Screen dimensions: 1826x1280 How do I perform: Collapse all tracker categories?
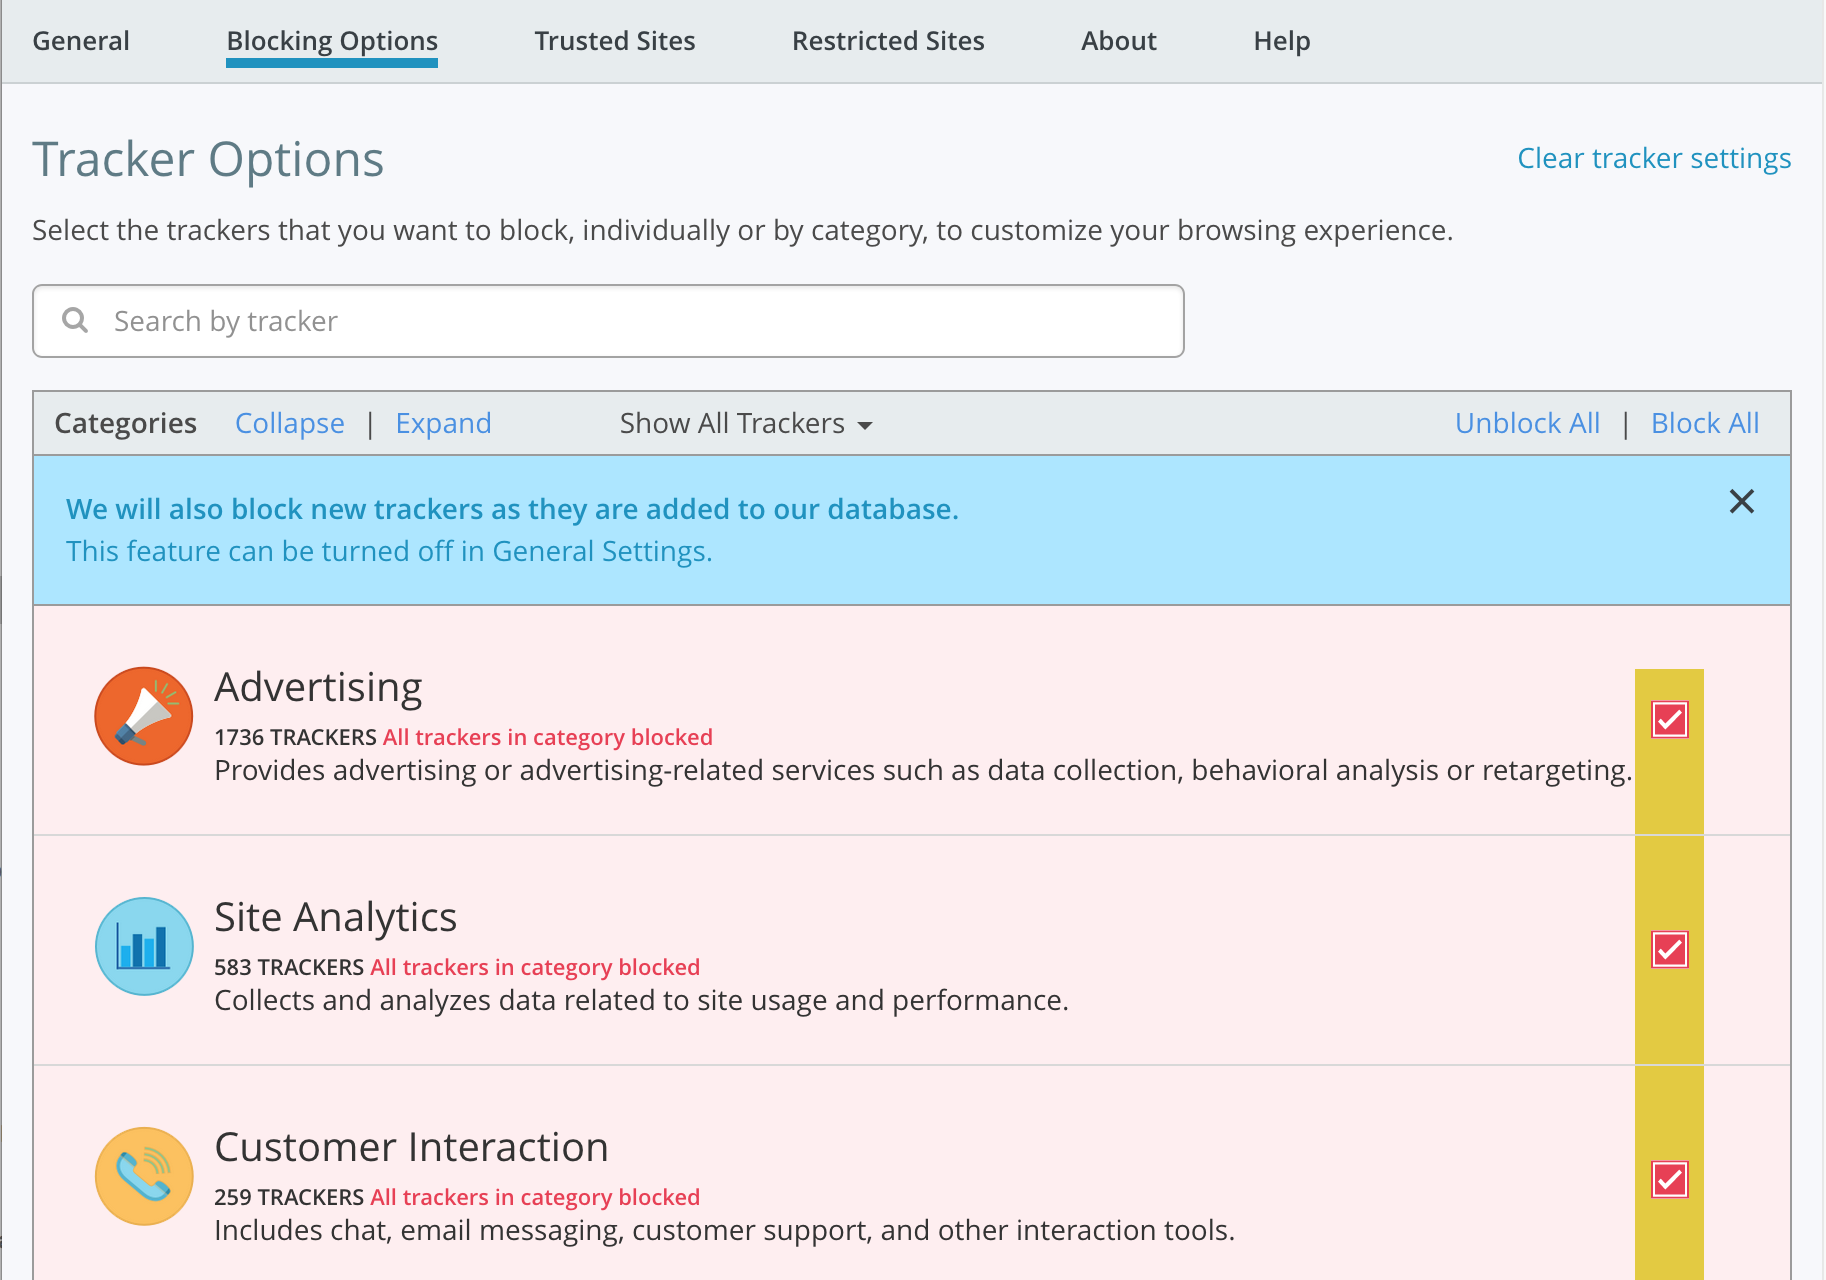pos(289,424)
